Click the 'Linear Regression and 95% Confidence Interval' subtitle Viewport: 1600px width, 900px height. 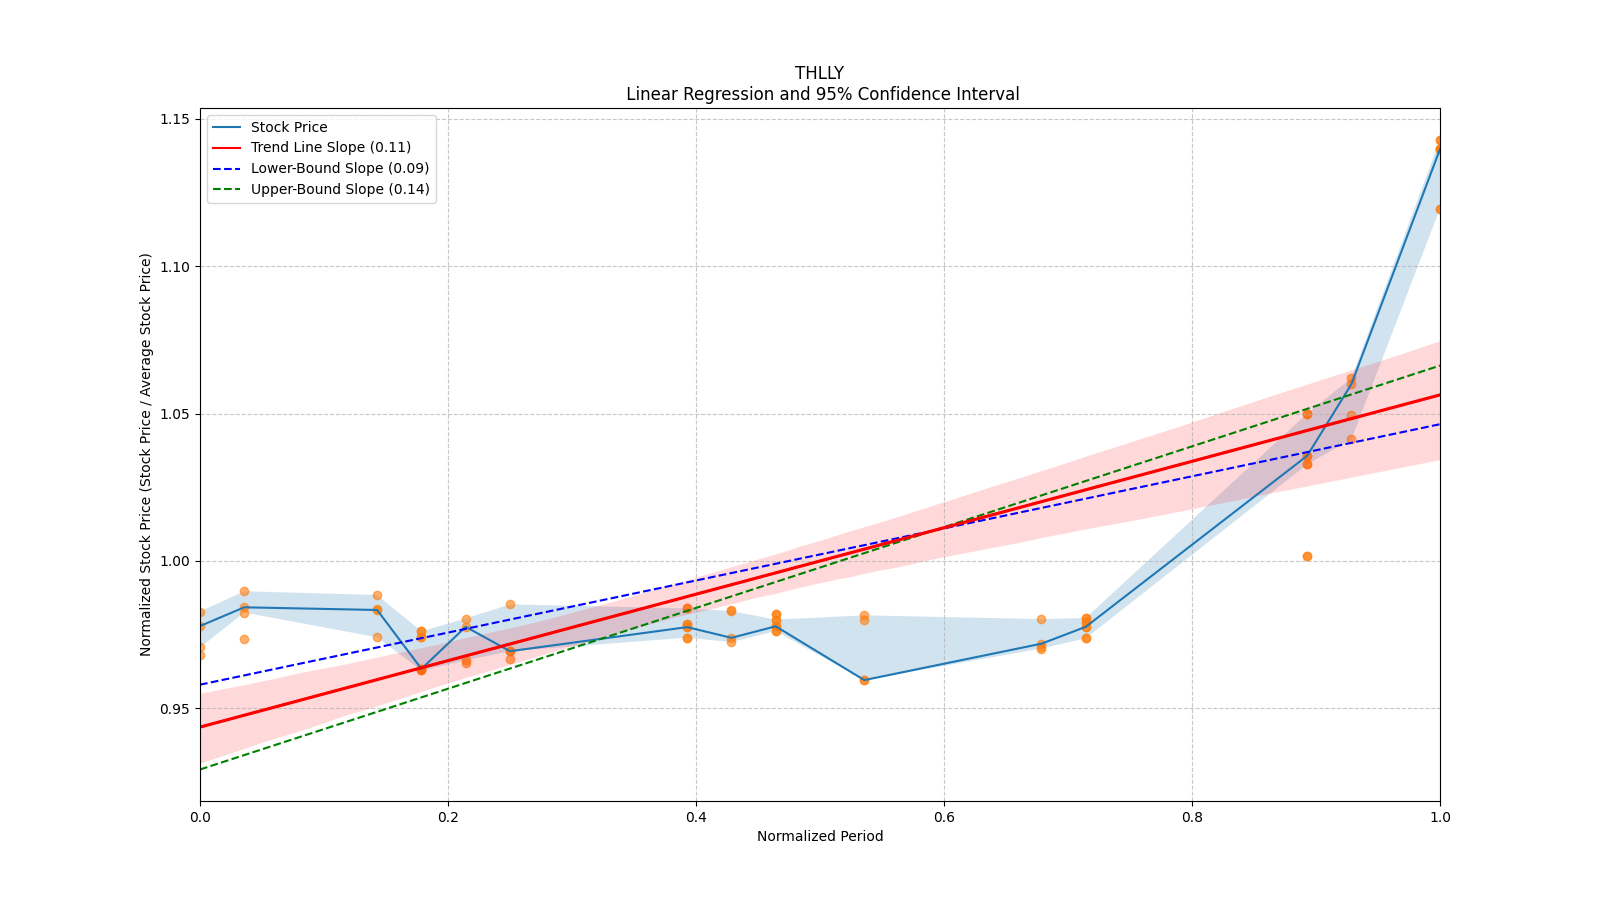click(x=822, y=94)
